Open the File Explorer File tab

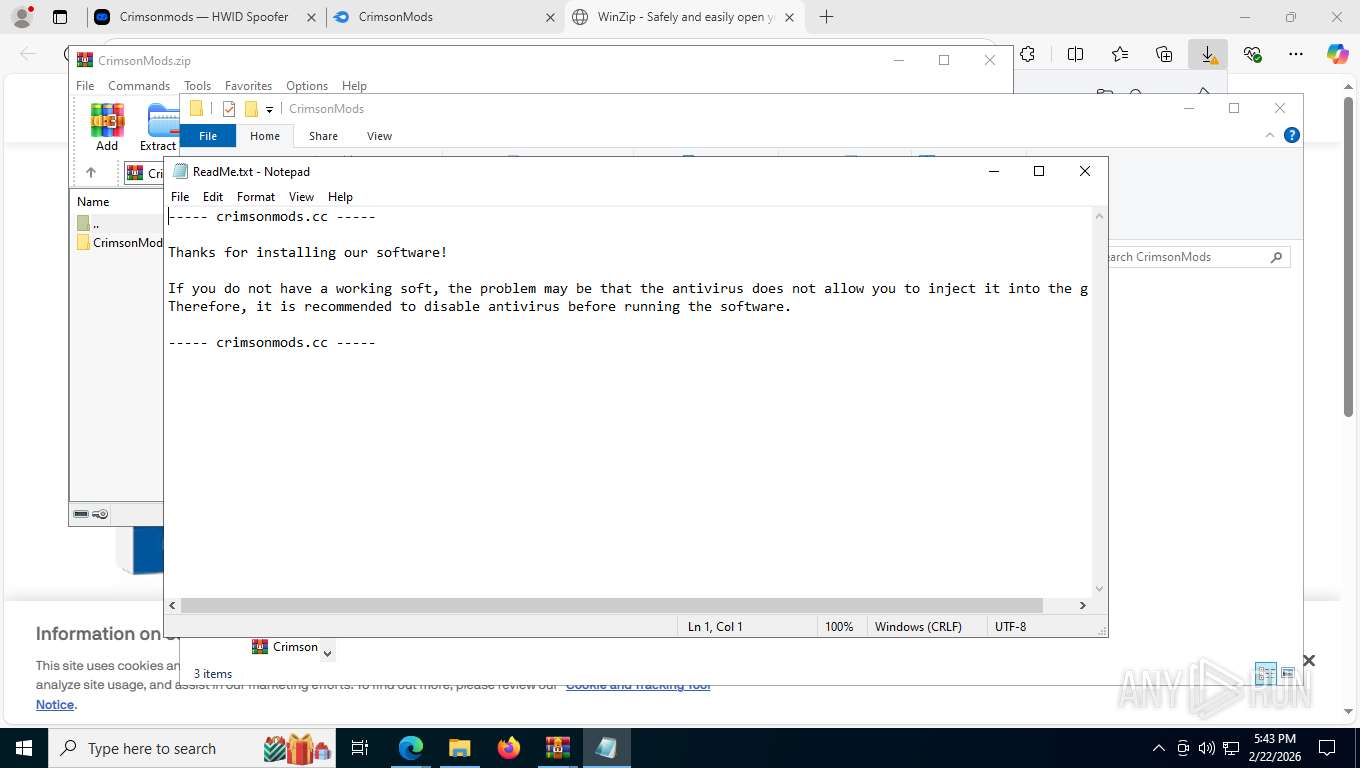[x=208, y=136]
